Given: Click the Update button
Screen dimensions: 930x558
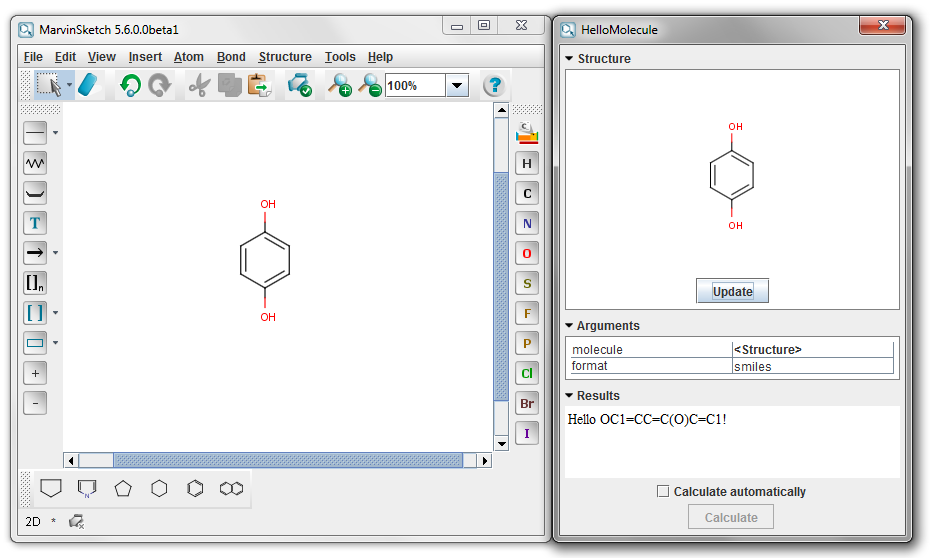Looking at the screenshot, I should 732,291.
